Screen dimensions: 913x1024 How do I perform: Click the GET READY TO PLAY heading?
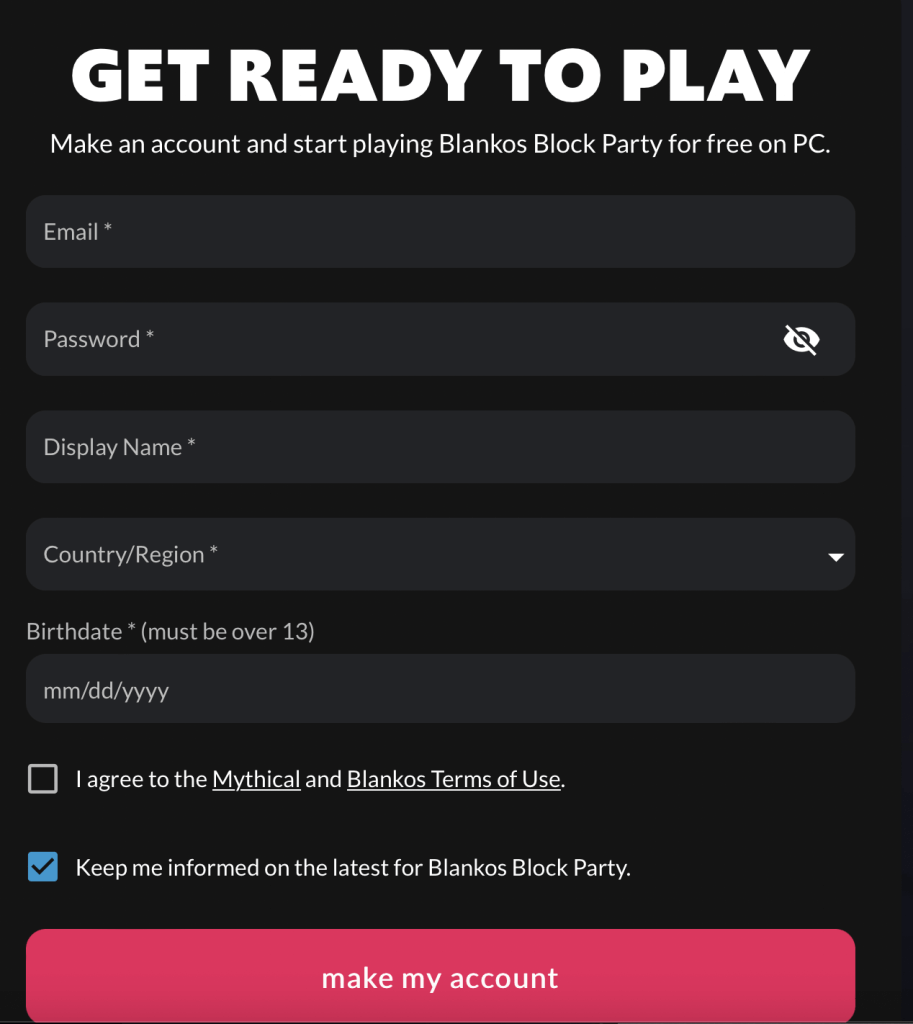click(x=440, y=76)
